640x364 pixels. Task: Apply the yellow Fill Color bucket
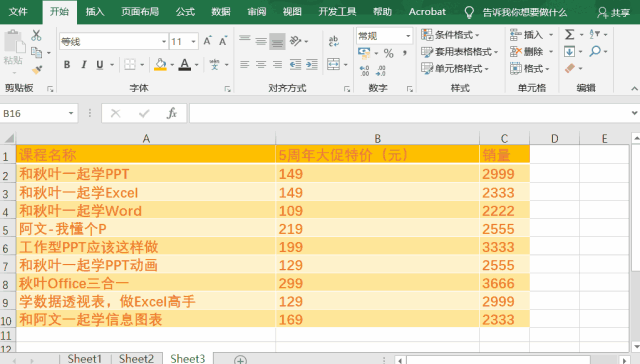coord(160,64)
